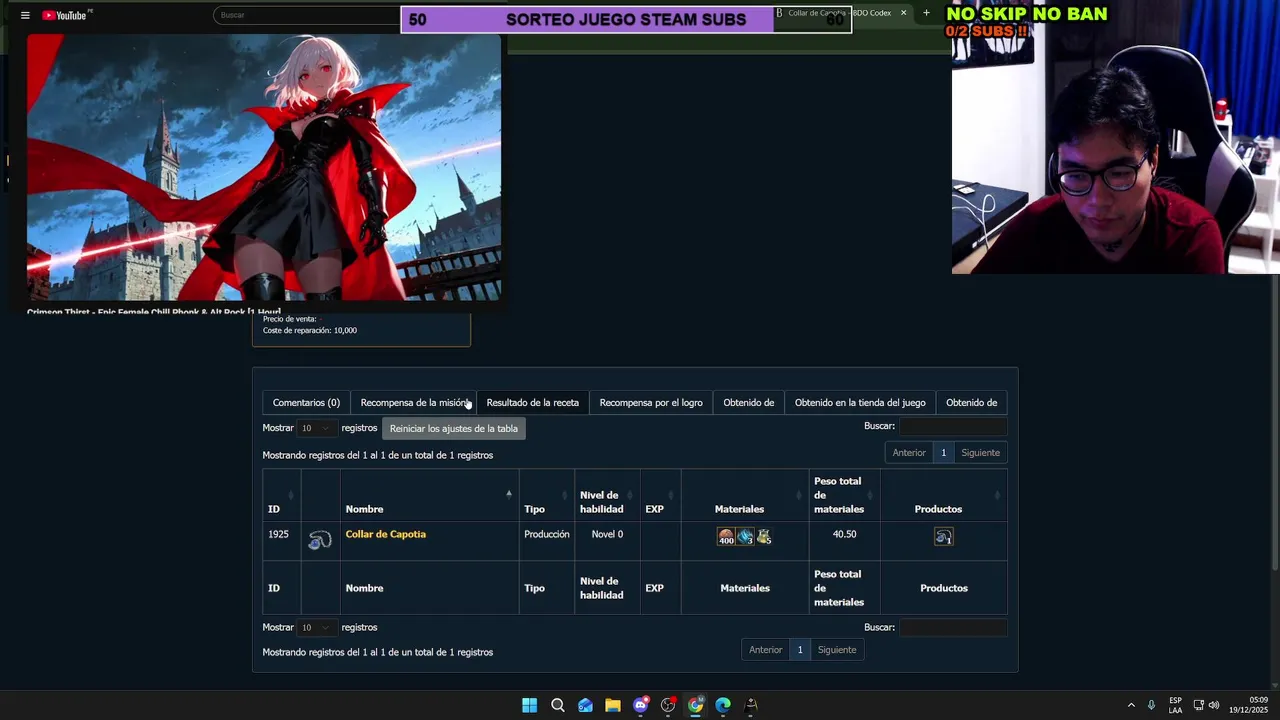Screen dimensions: 1280x720
Task: Click Anterior in the lower pagination
Action: (766, 650)
